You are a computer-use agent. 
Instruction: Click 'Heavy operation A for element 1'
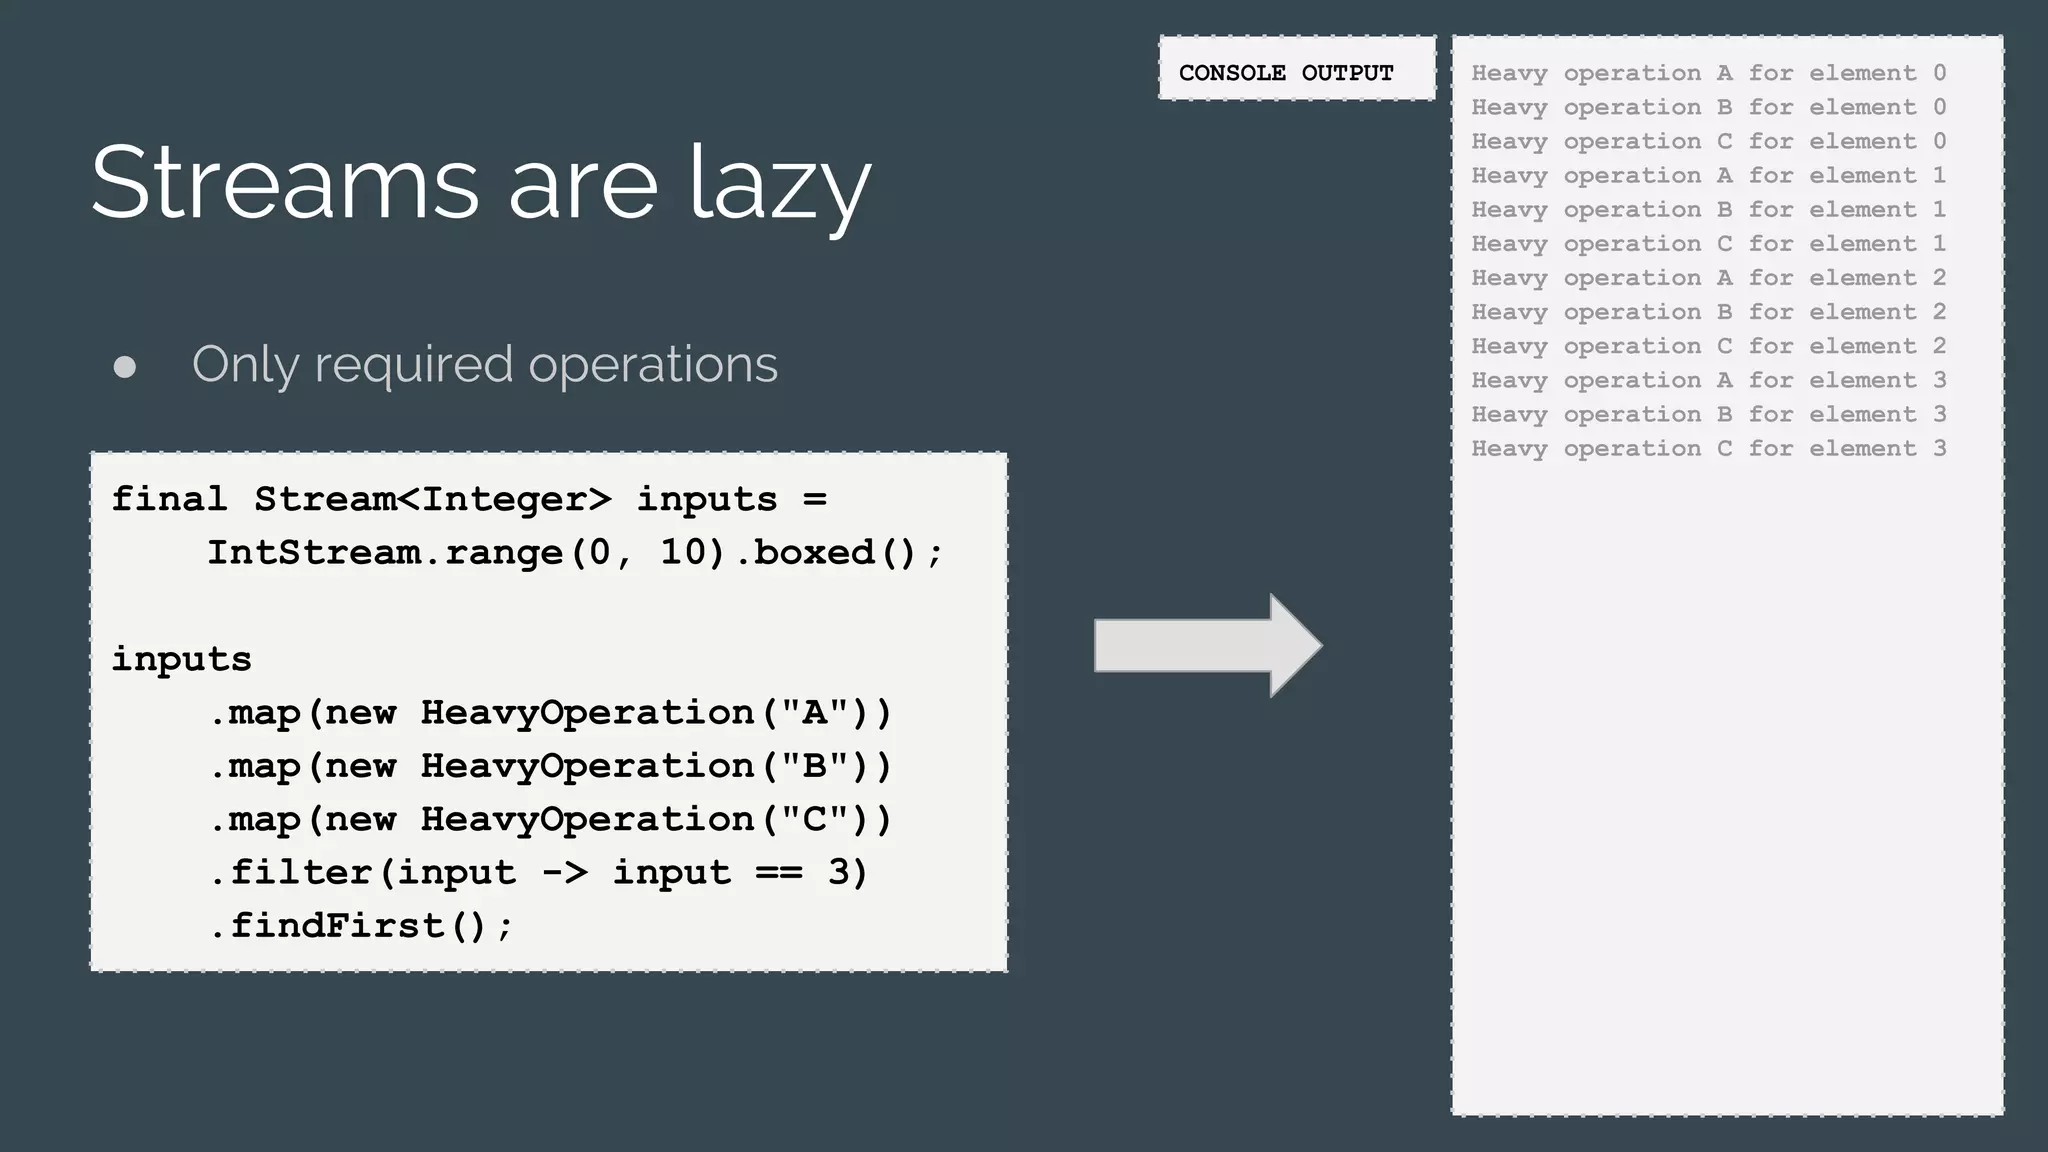(1709, 175)
